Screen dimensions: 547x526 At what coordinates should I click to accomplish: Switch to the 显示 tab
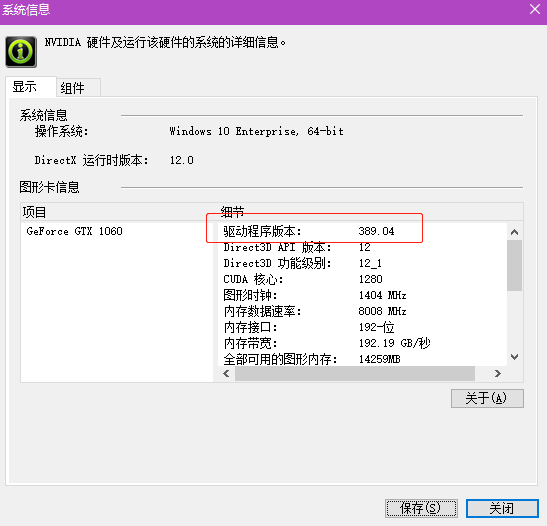31,87
